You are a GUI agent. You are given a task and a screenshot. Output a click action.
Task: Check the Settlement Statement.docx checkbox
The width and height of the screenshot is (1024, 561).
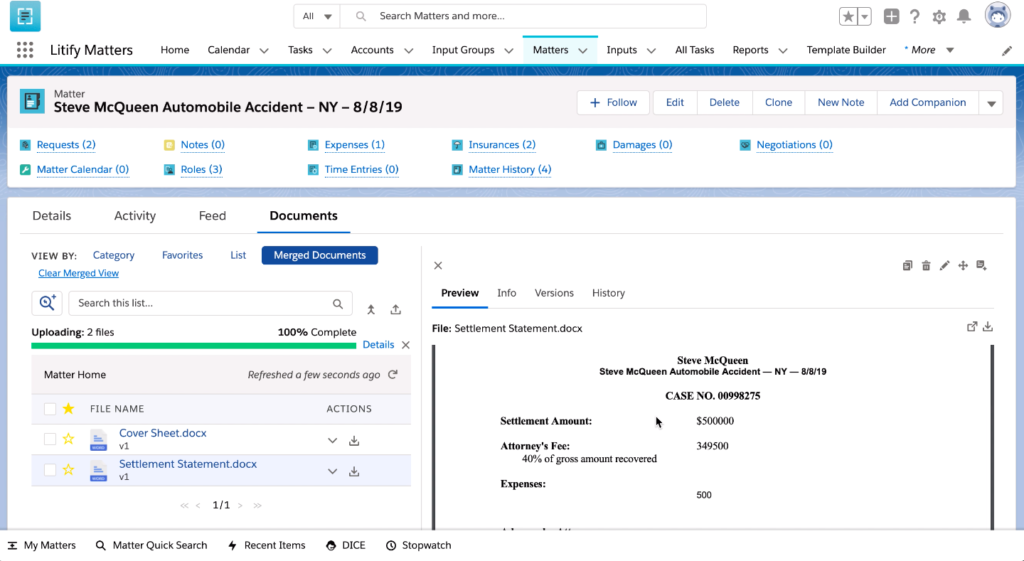(50, 470)
